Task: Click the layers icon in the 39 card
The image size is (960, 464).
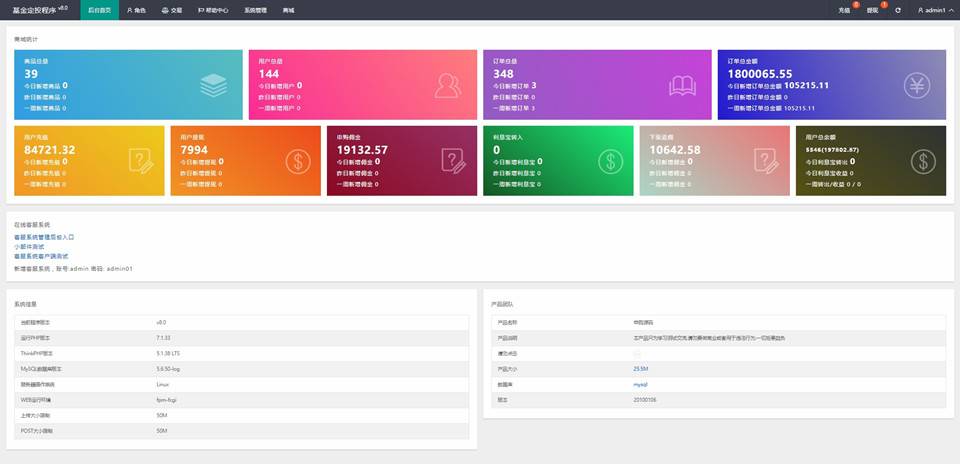Action: 213,87
